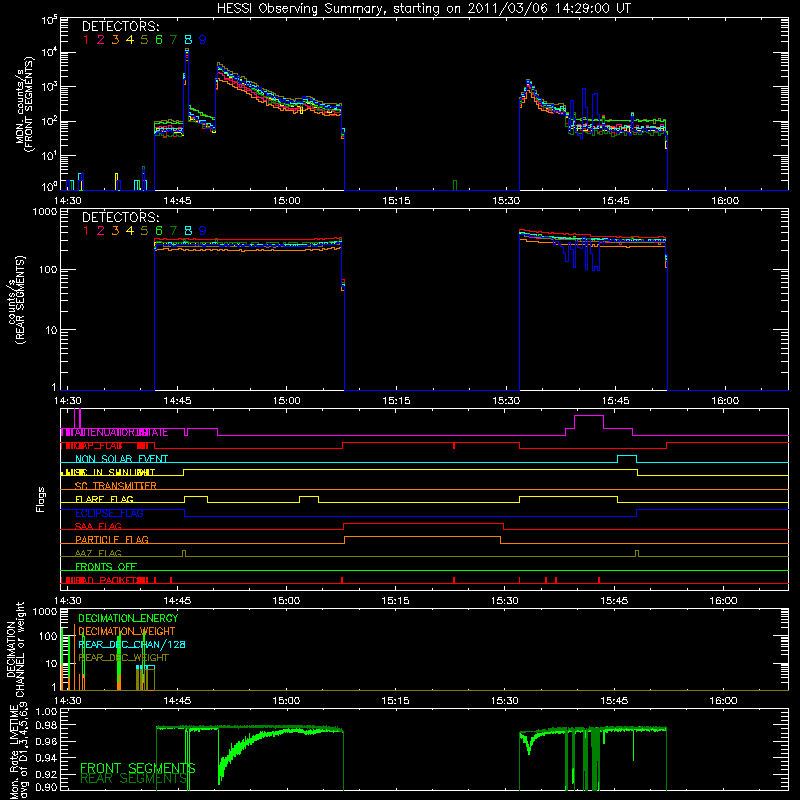Click the DECIMATION_WEIGHT legend entry
Viewport: 800px width, 800px height.
(x=127, y=631)
